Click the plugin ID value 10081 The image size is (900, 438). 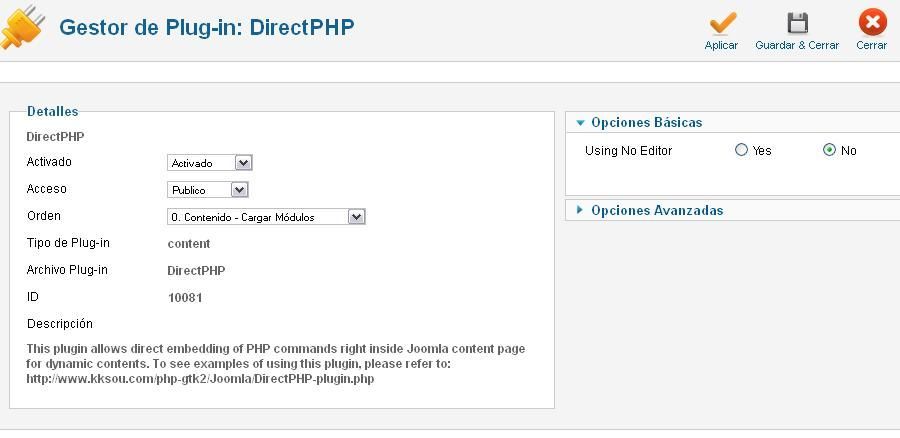[185, 298]
